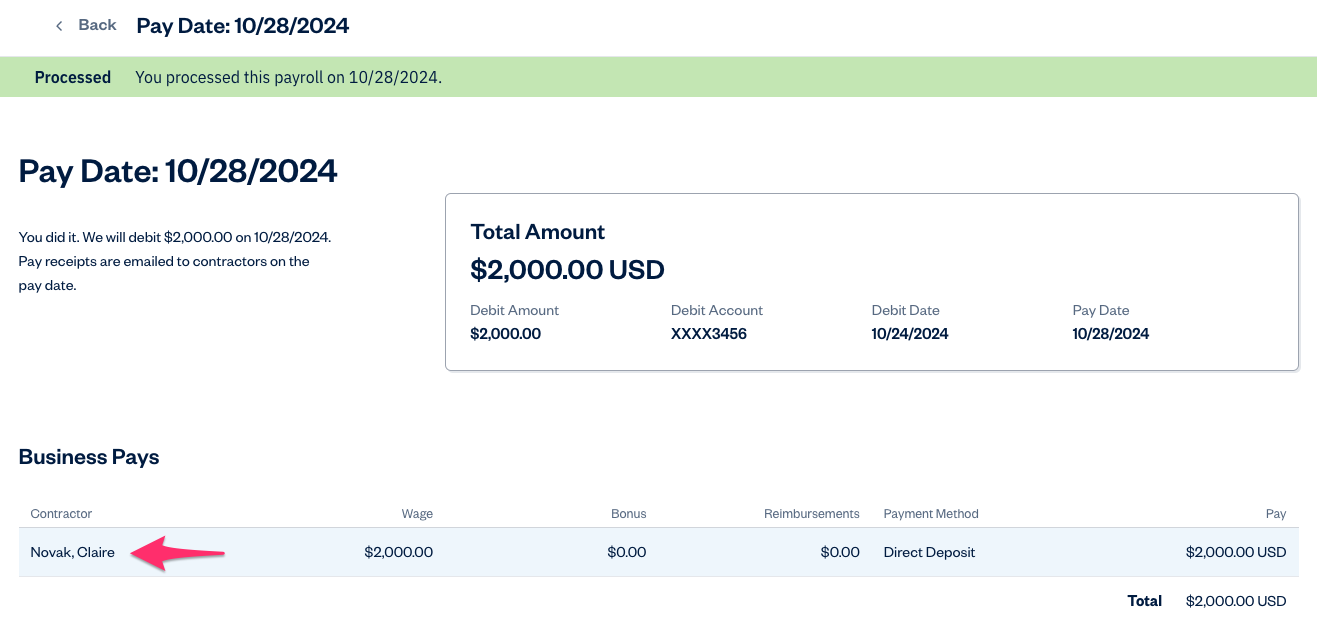The width and height of the screenshot is (1317, 620).
Task: Click the page title Pay Date header
Action: (x=242, y=26)
